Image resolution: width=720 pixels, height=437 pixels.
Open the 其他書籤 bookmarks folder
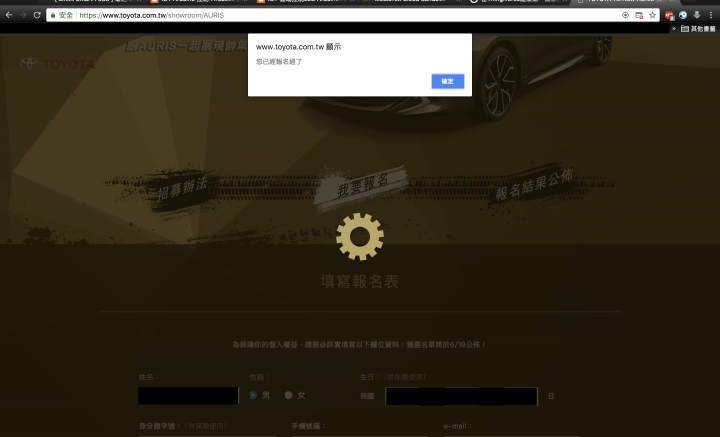click(x=698, y=28)
